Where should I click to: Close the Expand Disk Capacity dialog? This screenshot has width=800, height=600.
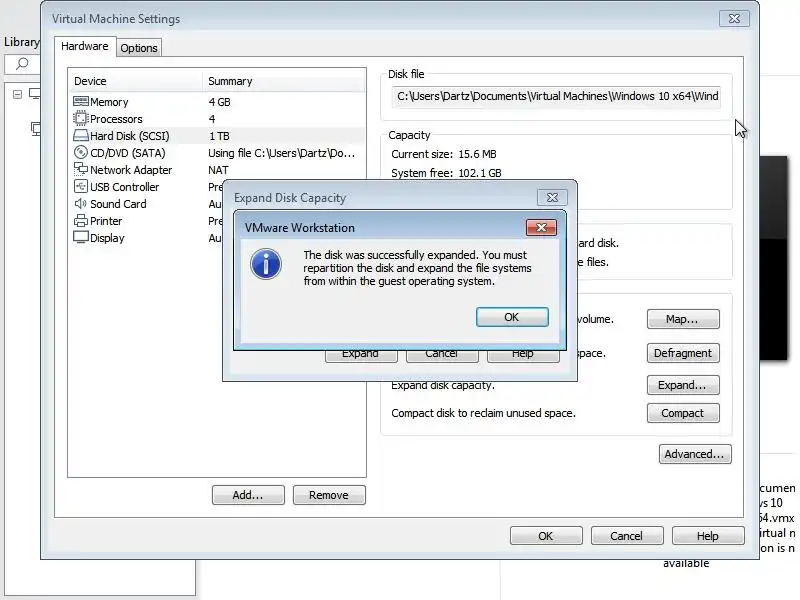(552, 197)
